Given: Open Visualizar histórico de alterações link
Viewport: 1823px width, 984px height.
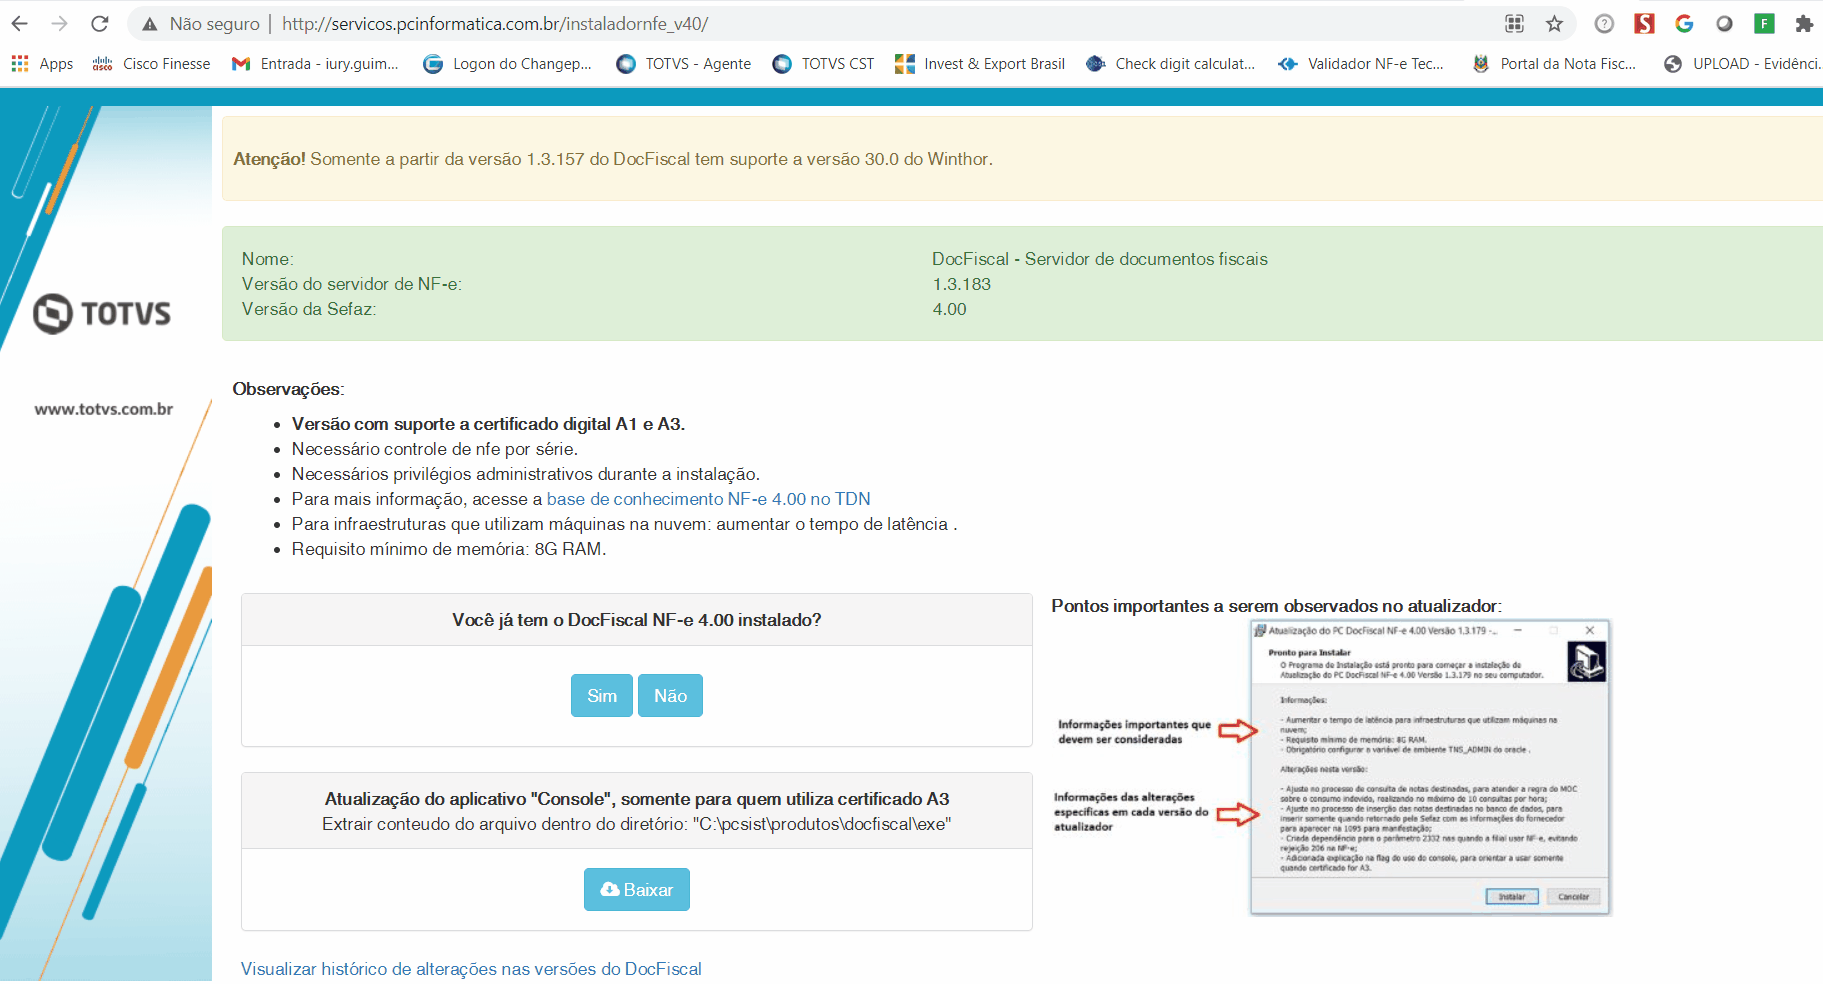Looking at the screenshot, I should point(471,969).
